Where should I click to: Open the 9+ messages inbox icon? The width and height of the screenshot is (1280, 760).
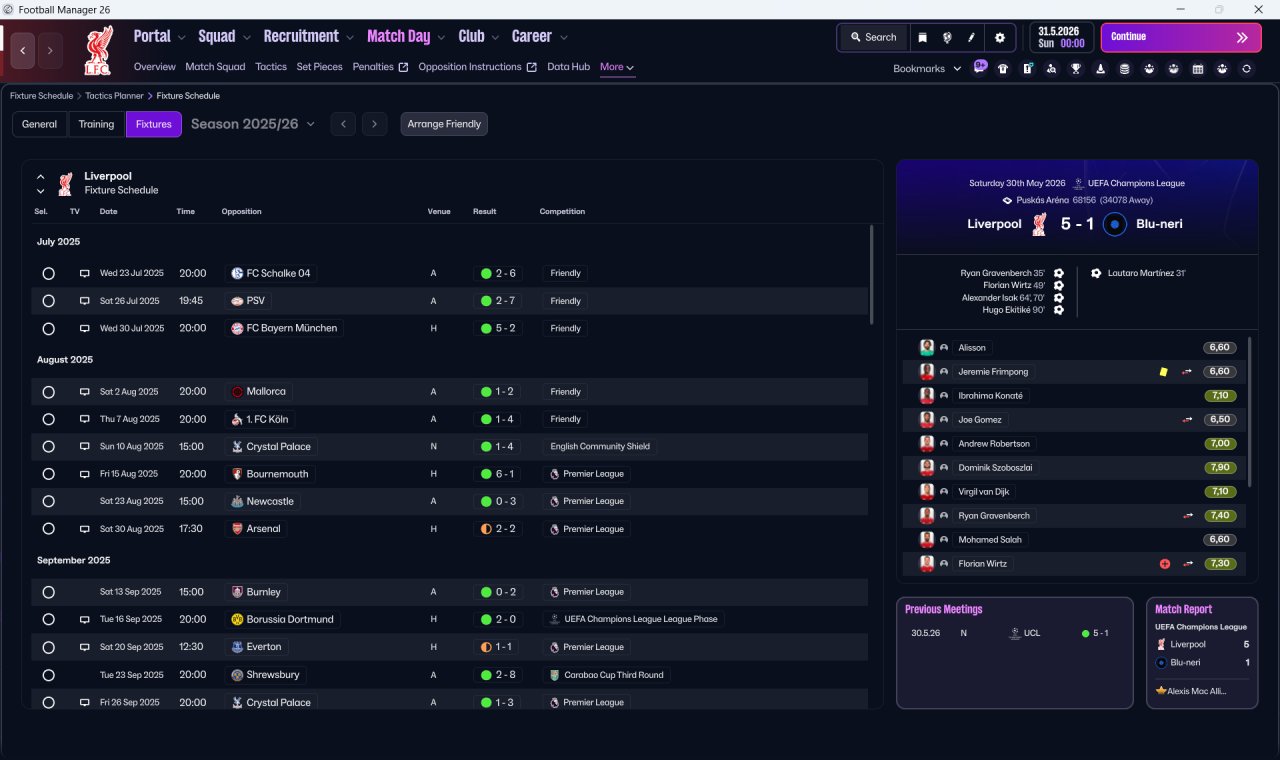tap(980, 67)
